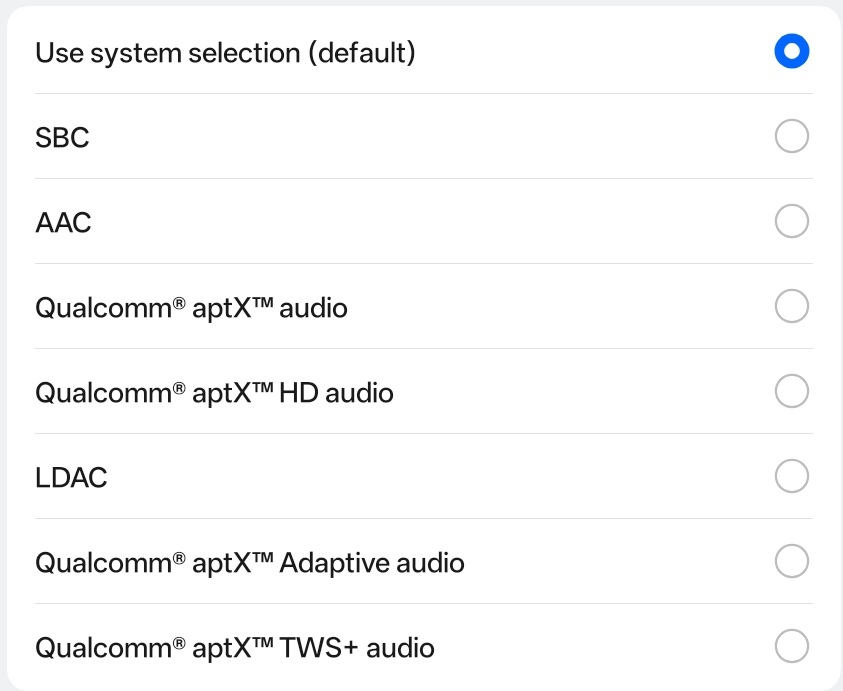The image size is (843, 691).
Task: Select the 'Use system selection (default)' radio button
Action: click(791, 51)
